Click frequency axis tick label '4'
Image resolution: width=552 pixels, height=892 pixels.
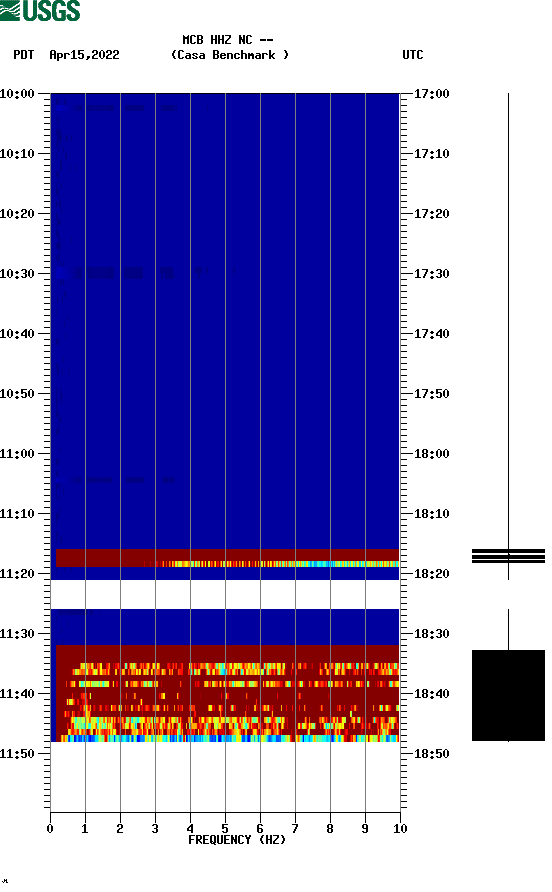click(190, 828)
